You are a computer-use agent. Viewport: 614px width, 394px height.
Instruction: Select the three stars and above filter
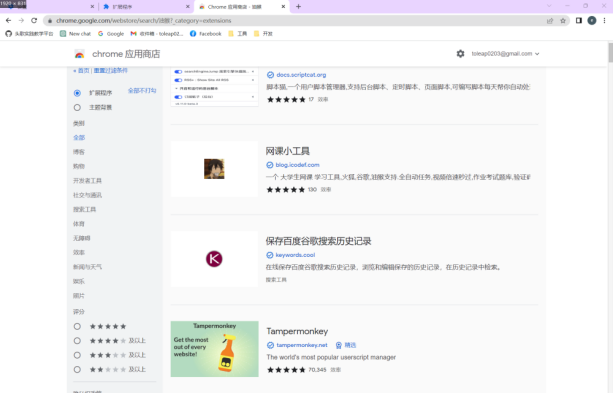pos(77,355)
